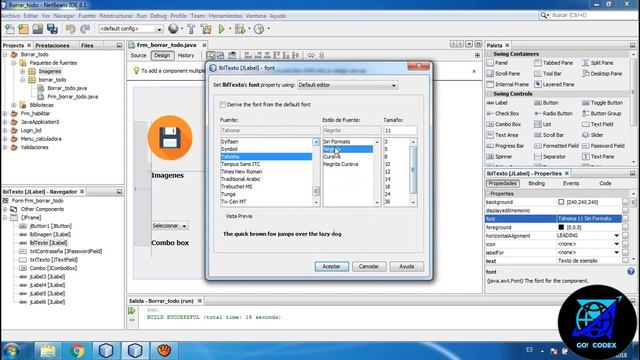Click the help question mark in Properties
Screen dimensions: 640x360
tap(631, 271)
